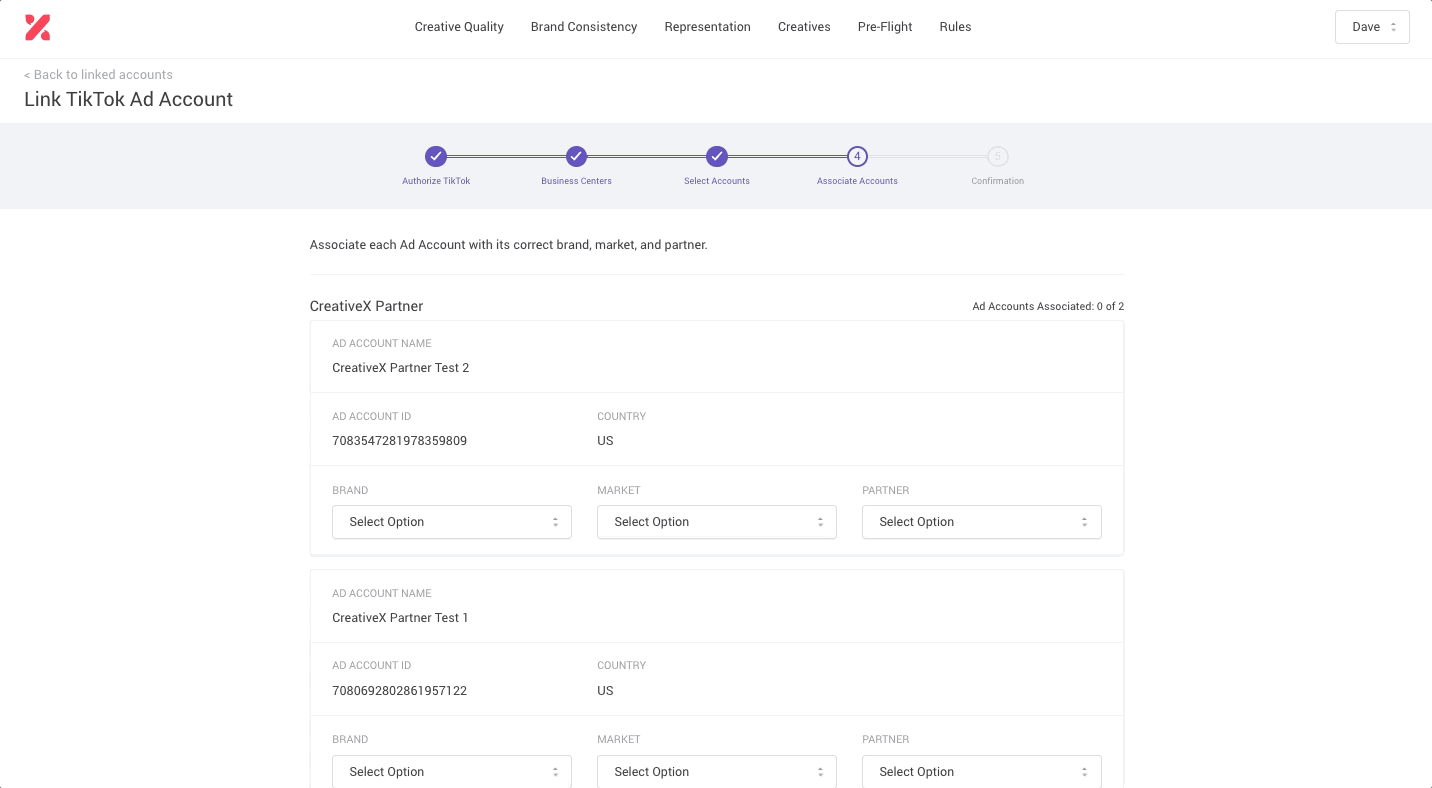
Task: Switch to the Creatives page
Action: (x=804, y=27)
